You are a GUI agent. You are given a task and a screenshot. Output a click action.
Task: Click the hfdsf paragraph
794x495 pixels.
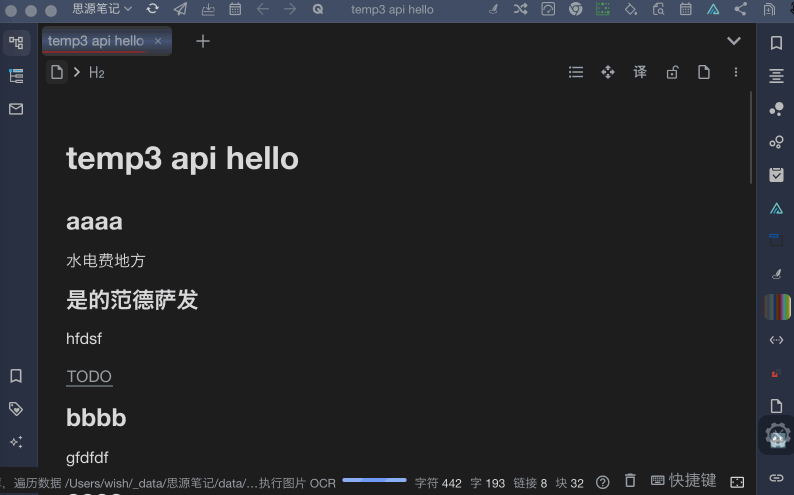pyautogui.click(x=84, y=339)
